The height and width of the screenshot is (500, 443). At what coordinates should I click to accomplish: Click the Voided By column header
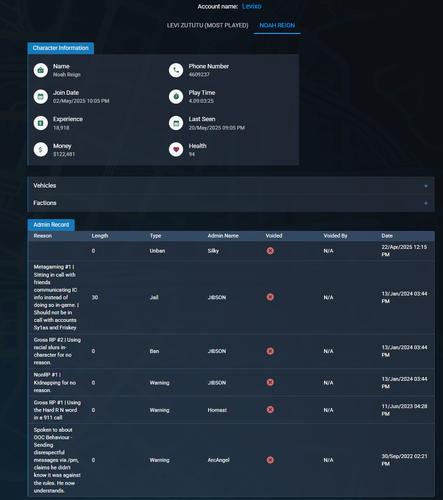pyautogui.click(x=335, y=236)
